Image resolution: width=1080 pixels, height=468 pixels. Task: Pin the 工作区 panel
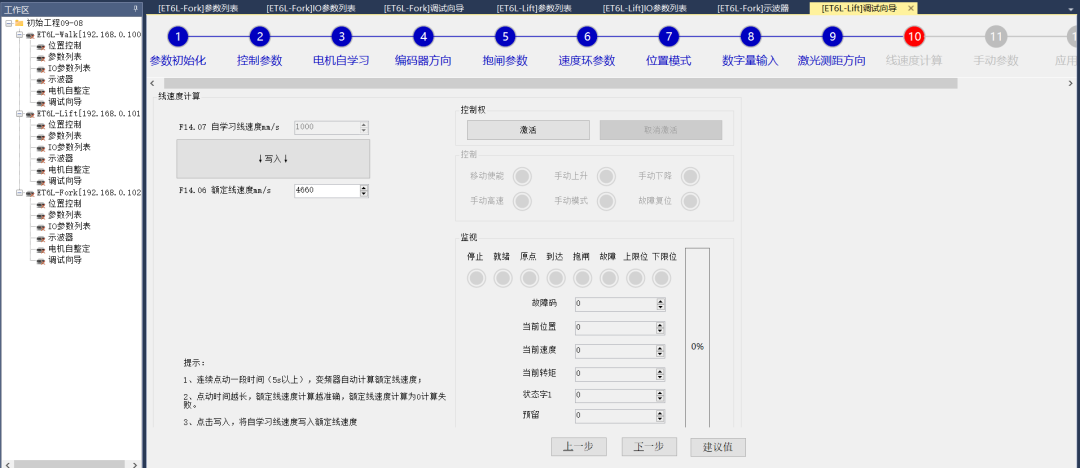pyautogui.click(x=136, y=8)
